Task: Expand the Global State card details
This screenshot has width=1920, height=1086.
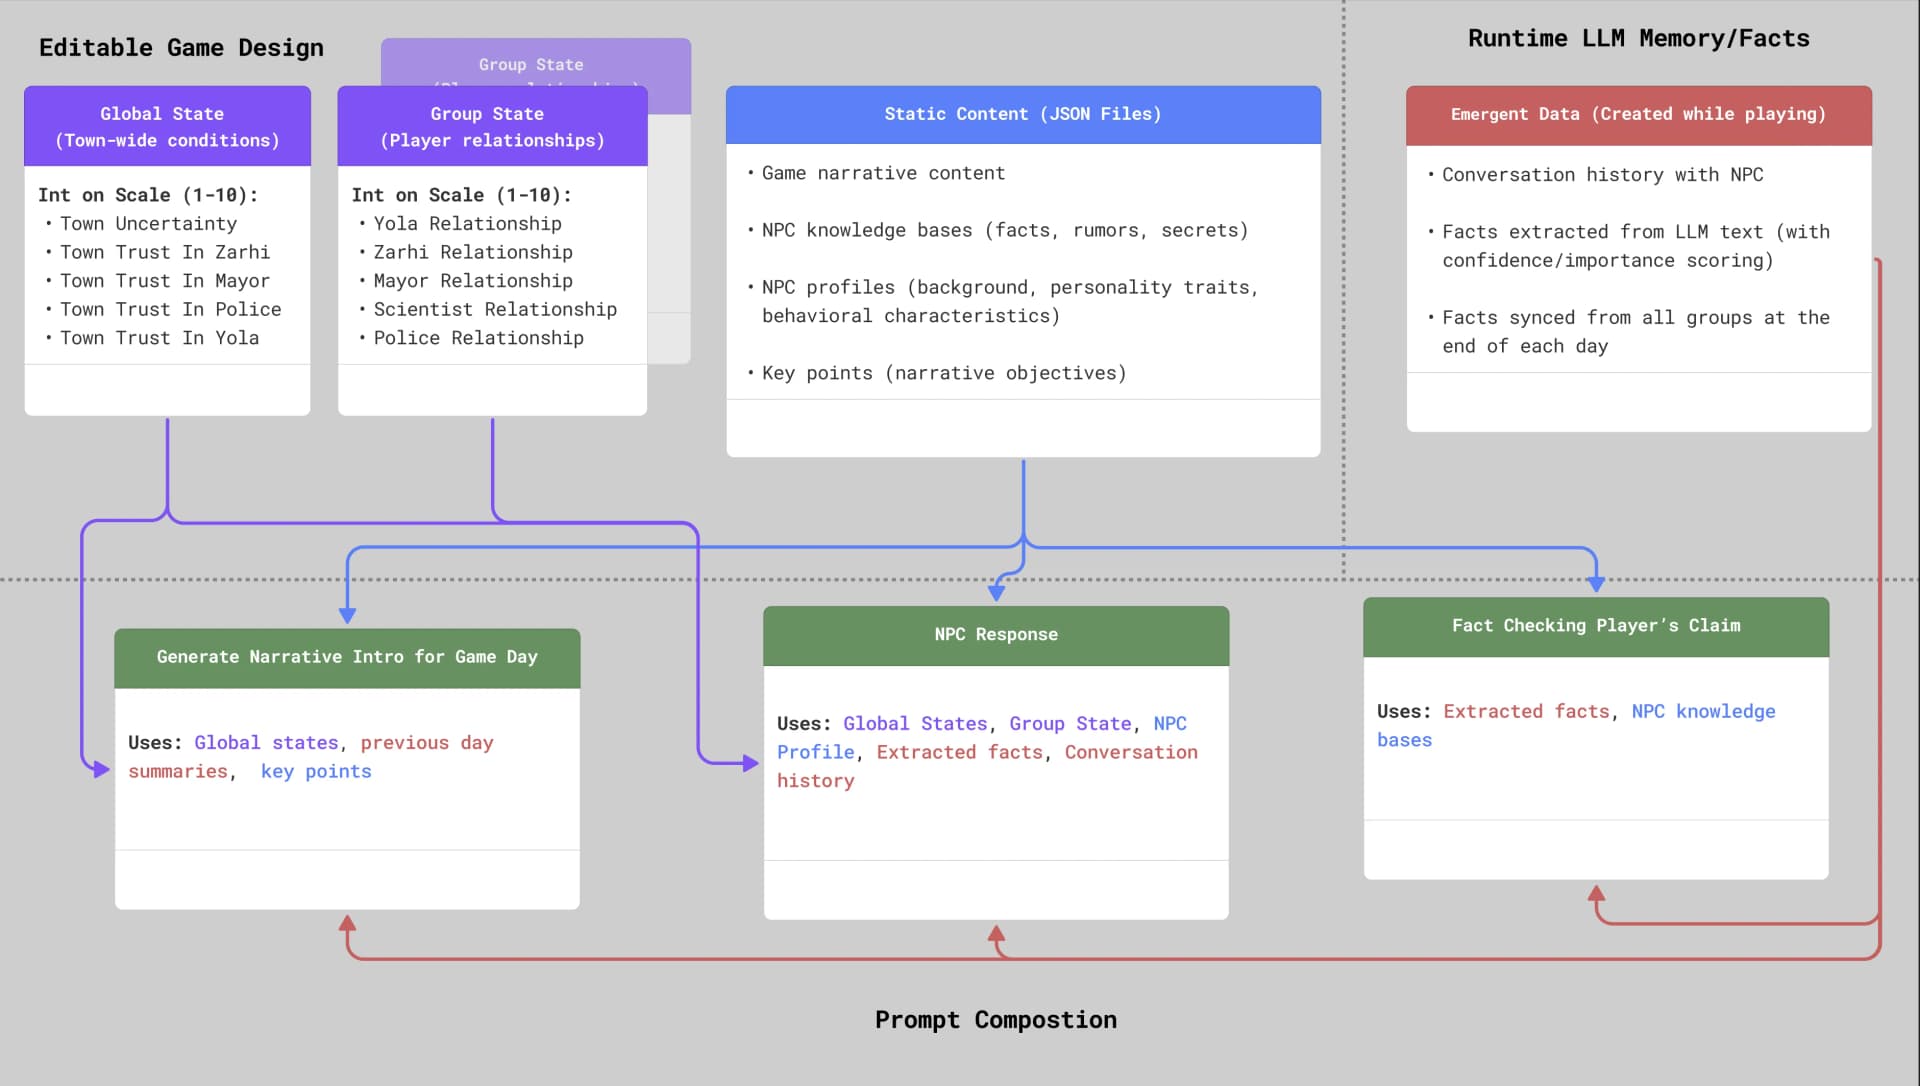Action: tap(166, 389)
